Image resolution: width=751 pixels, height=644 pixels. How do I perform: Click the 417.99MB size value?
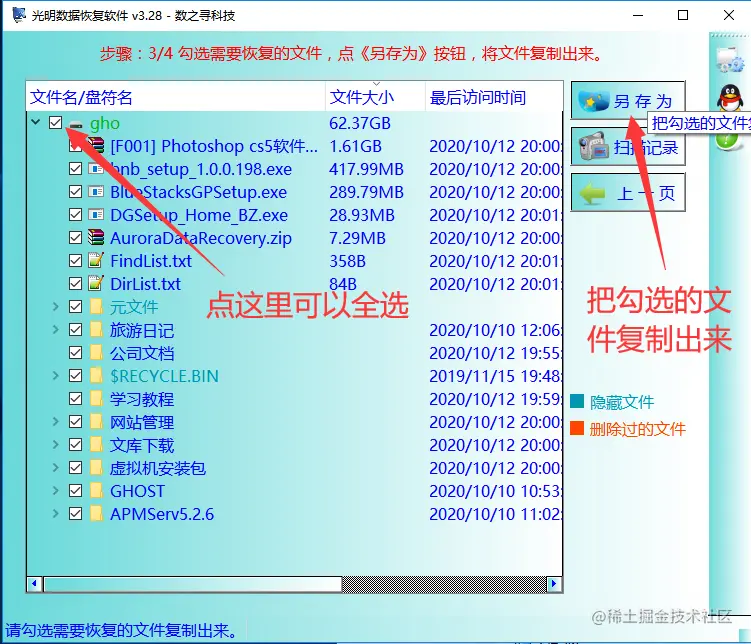(366, 169)
